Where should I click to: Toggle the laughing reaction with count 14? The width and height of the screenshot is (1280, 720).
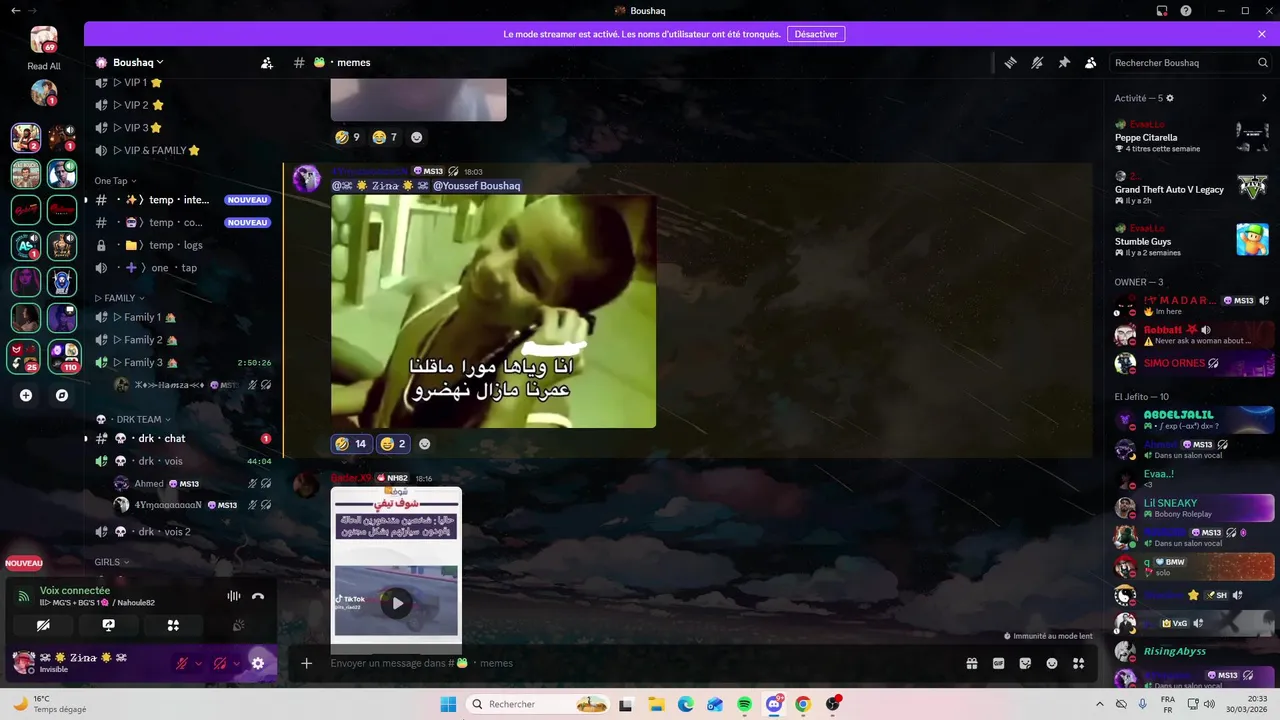point(350,444)
